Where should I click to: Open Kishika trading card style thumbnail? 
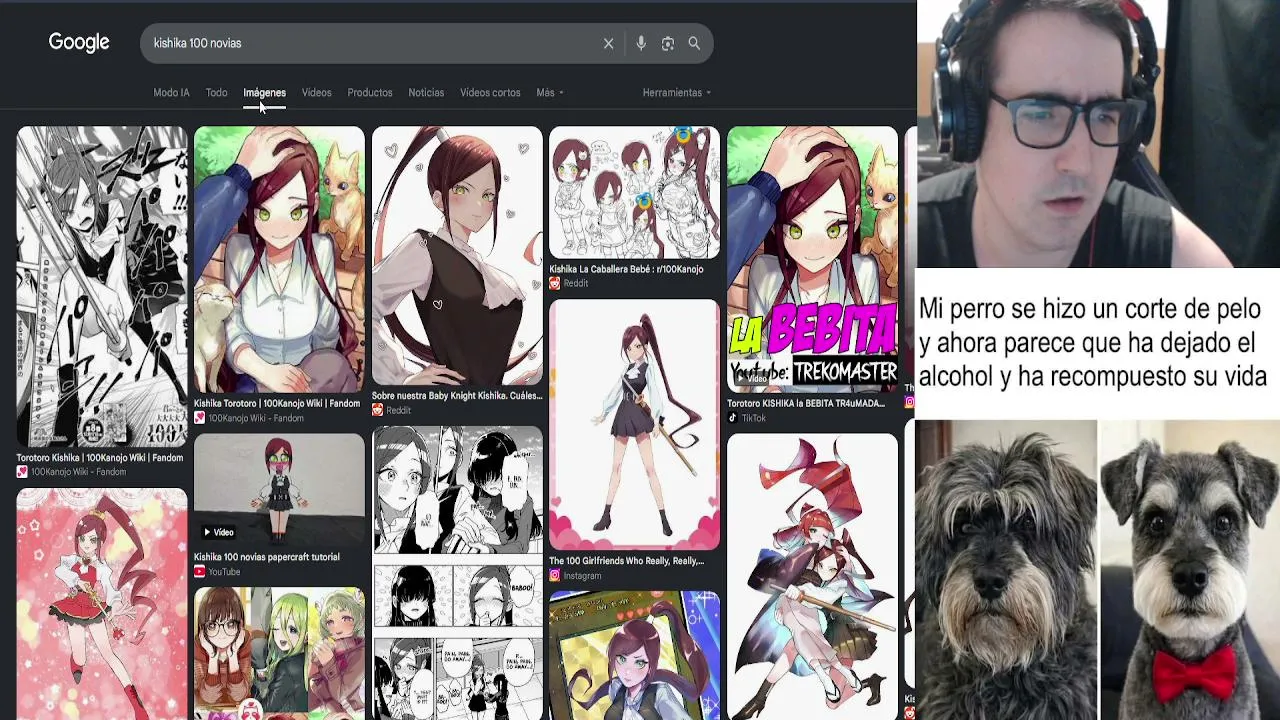pos(634,655)
